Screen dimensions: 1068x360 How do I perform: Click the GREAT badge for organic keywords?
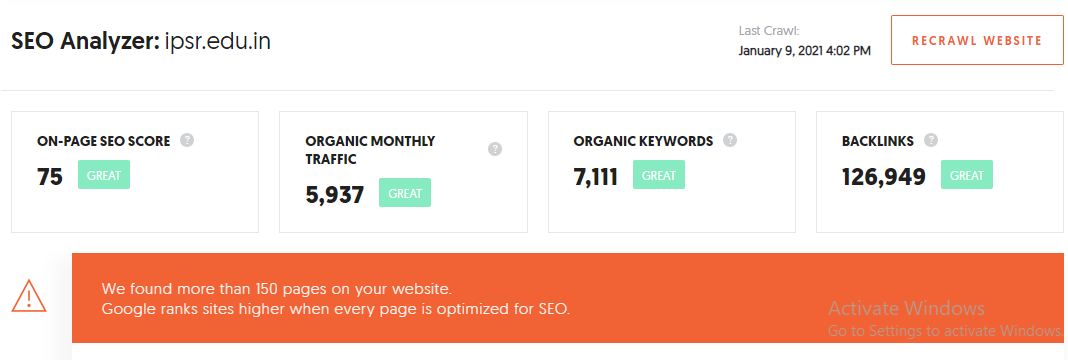click(659, 175)
